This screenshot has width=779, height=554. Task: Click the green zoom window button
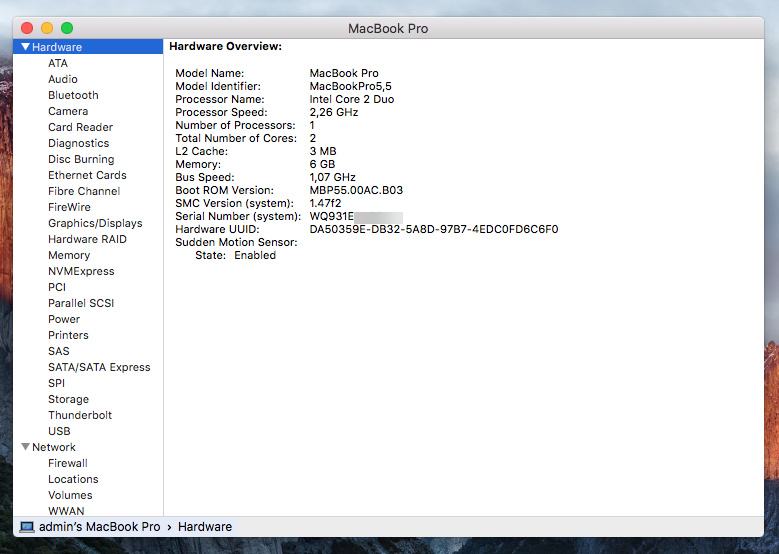[67, 28]
